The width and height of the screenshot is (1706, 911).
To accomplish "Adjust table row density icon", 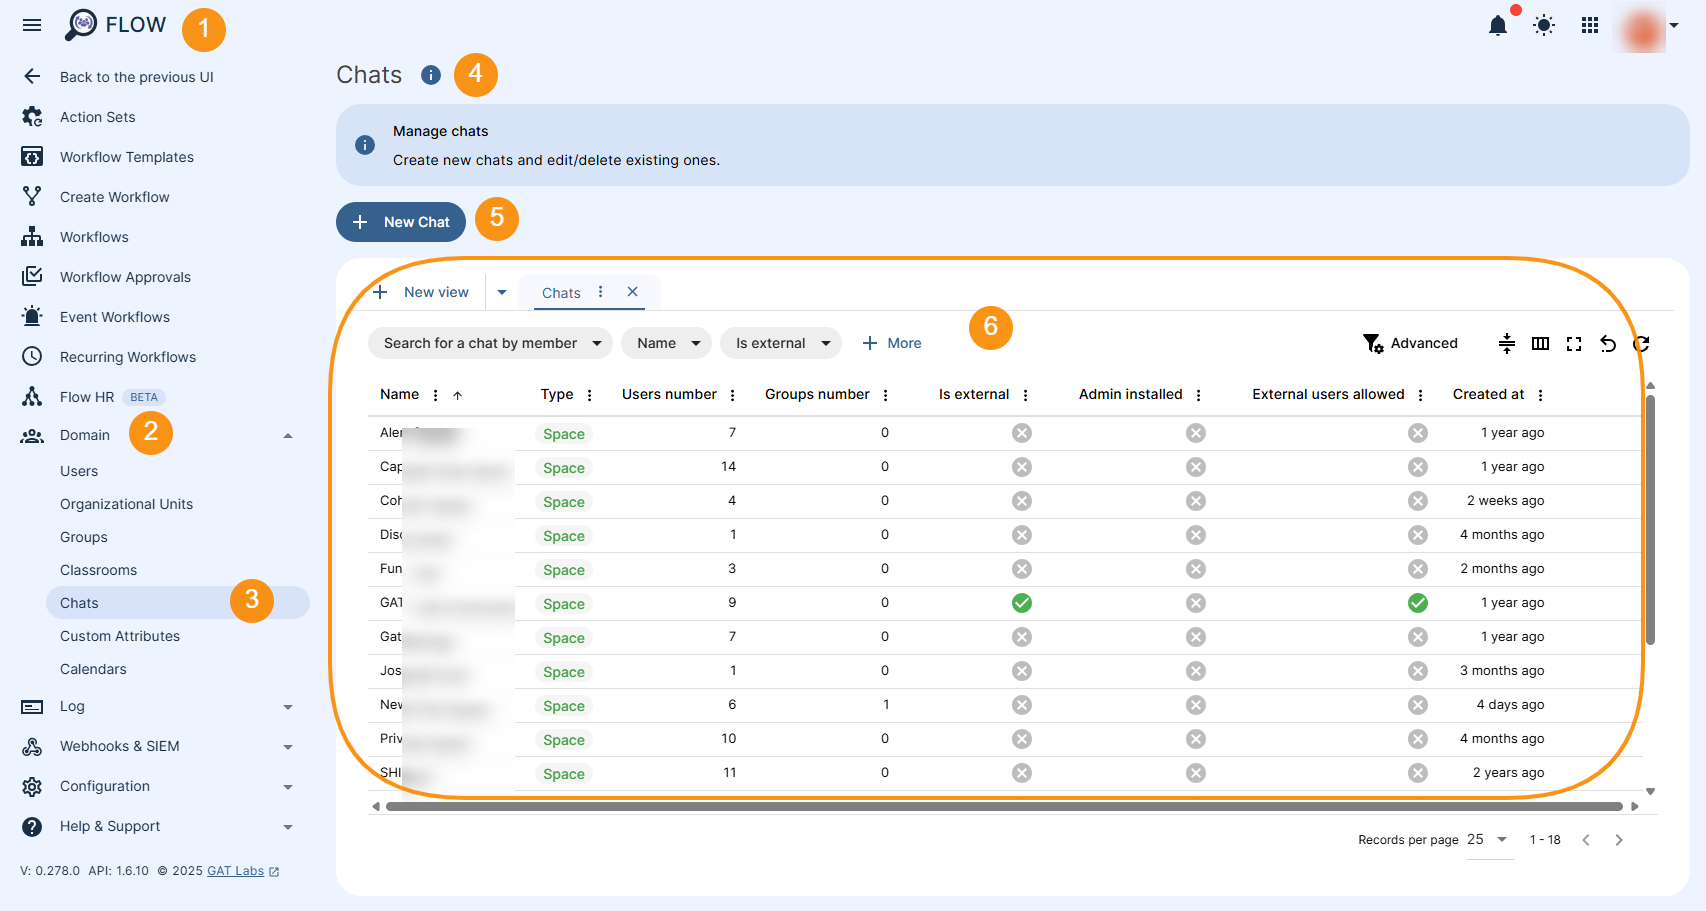I will pyautogui.click(x=1507, y=343).
